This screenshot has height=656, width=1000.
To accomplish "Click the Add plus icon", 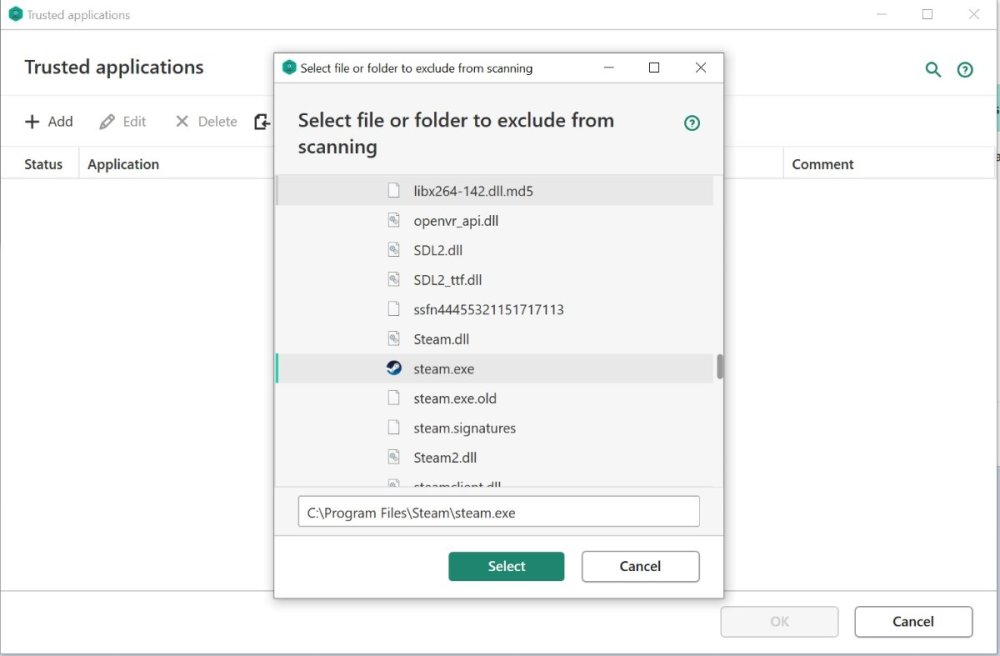I will (31, 121).
